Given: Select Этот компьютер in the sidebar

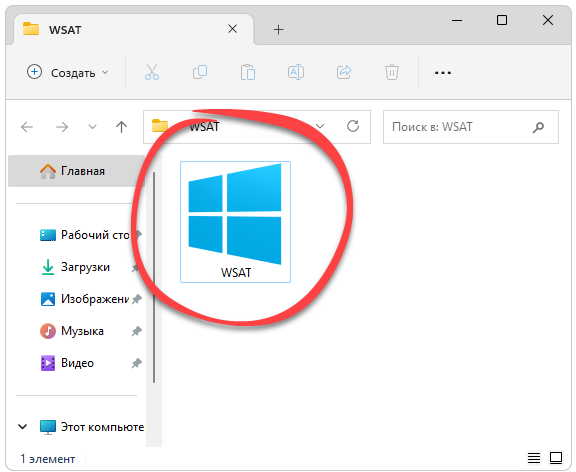Looking at the screenshot, I should [x=92, y=427].
